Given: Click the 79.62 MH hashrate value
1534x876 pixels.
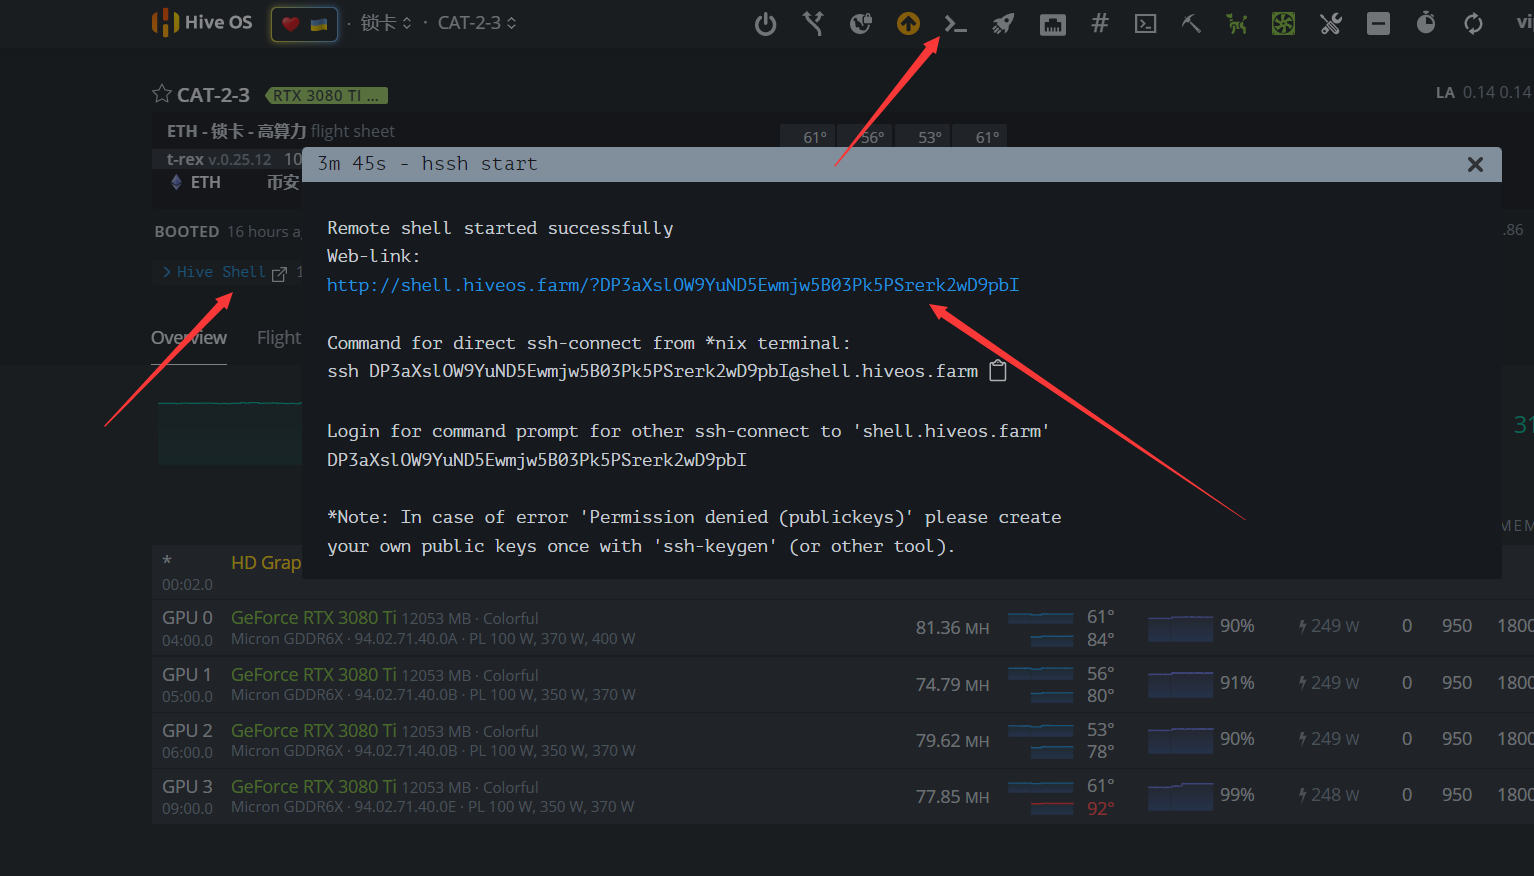Looking at the screenshot, I should [952, 741].
